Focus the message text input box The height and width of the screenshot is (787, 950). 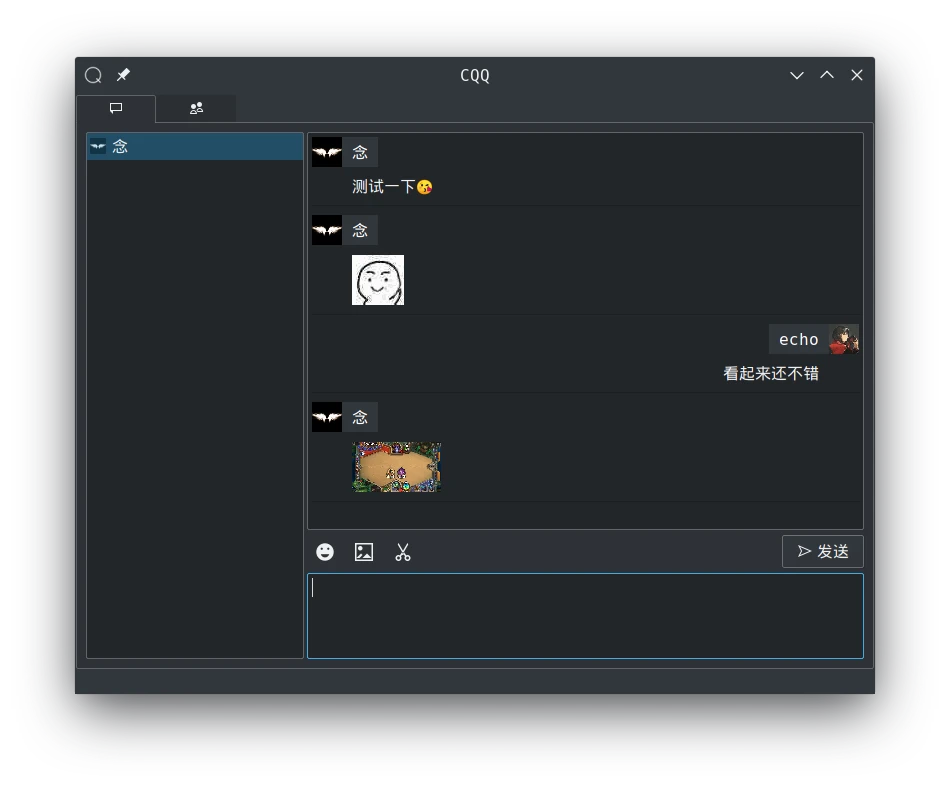point(584,615)
